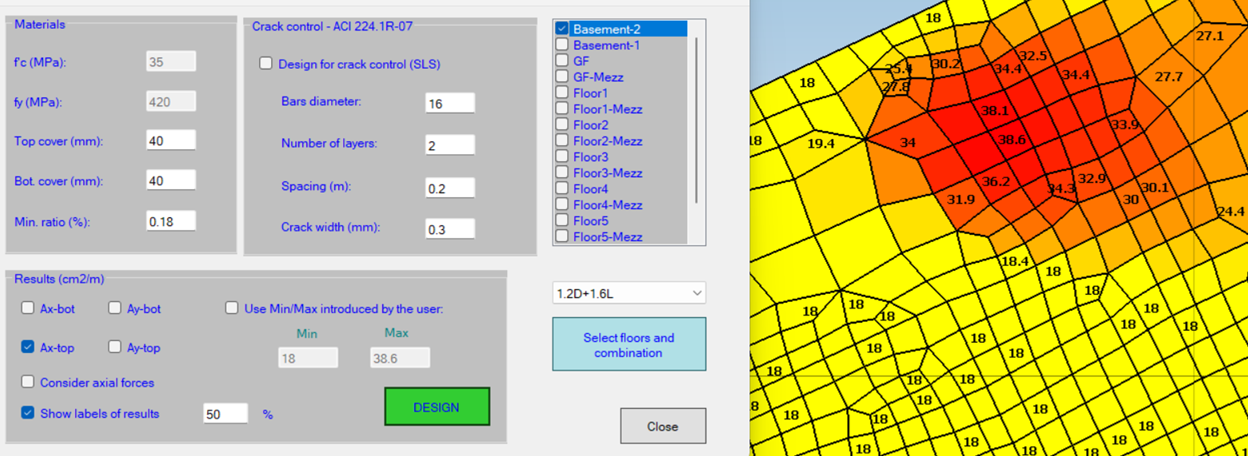Click the 30.2 labeled mesh element
Viewport: 1248px width, 456px height.
tap(946, 64)
